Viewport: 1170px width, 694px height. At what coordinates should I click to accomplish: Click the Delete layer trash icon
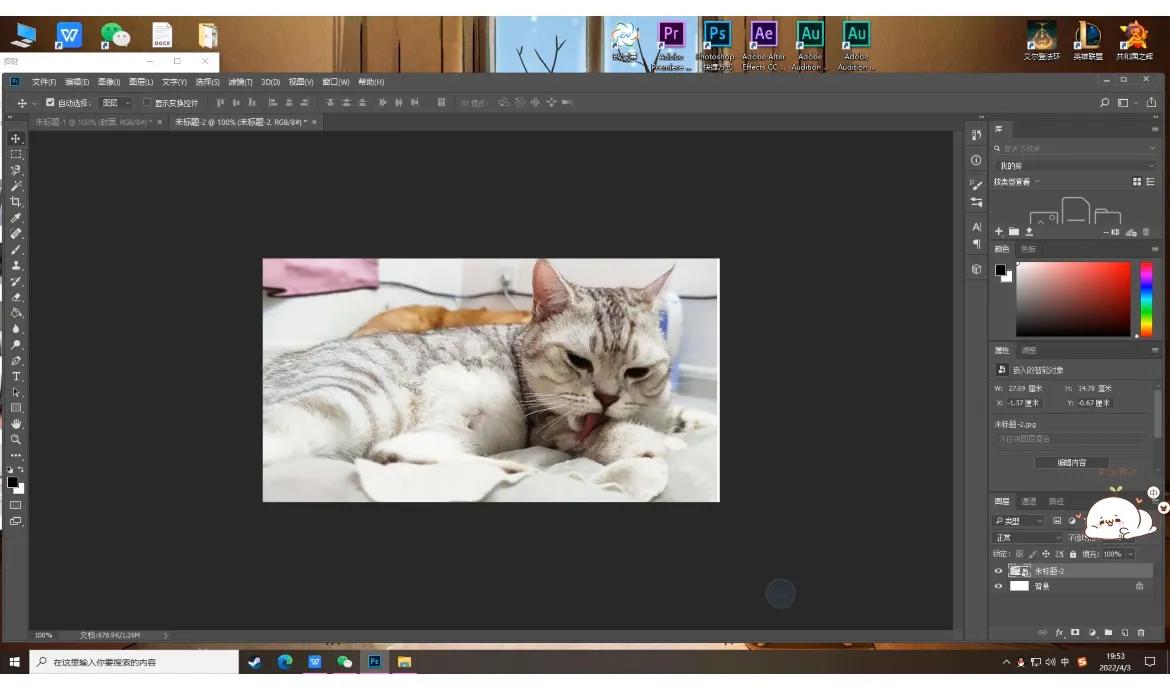(x=1141, y=633)
